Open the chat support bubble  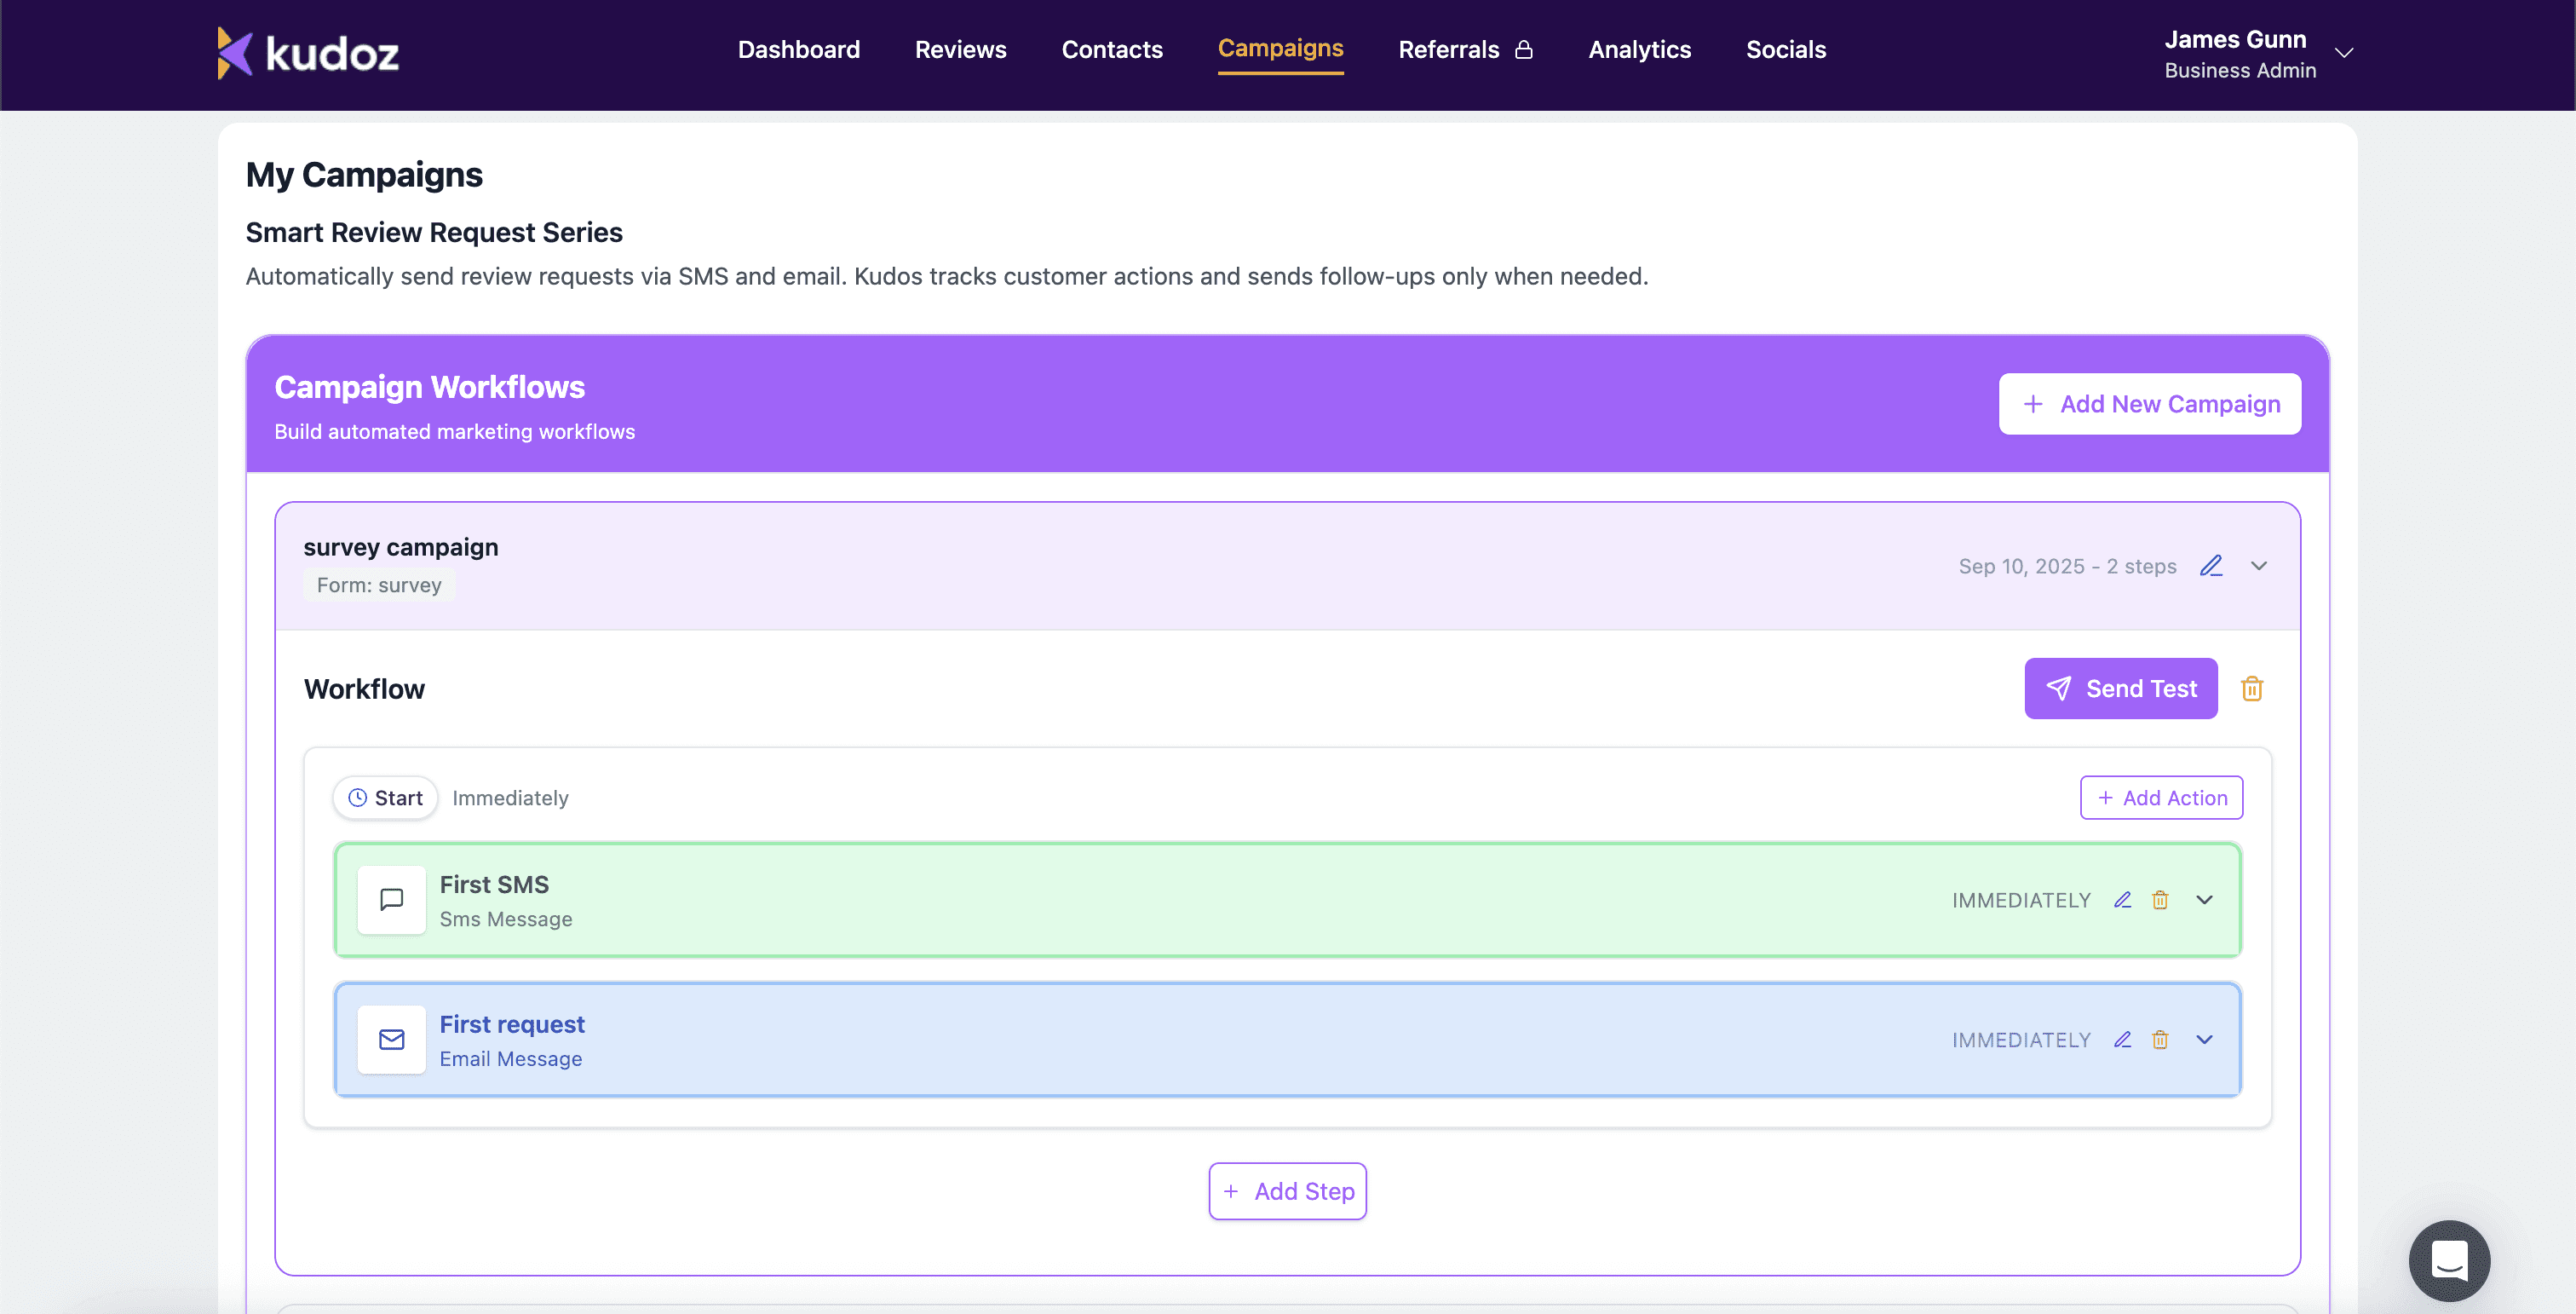tap(2449, 1260)
